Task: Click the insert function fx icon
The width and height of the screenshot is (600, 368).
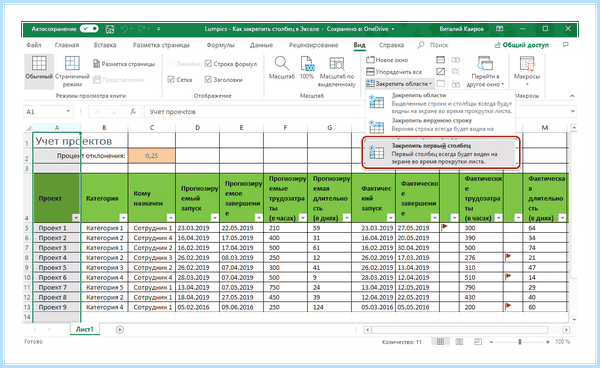Action: (133, 112)
